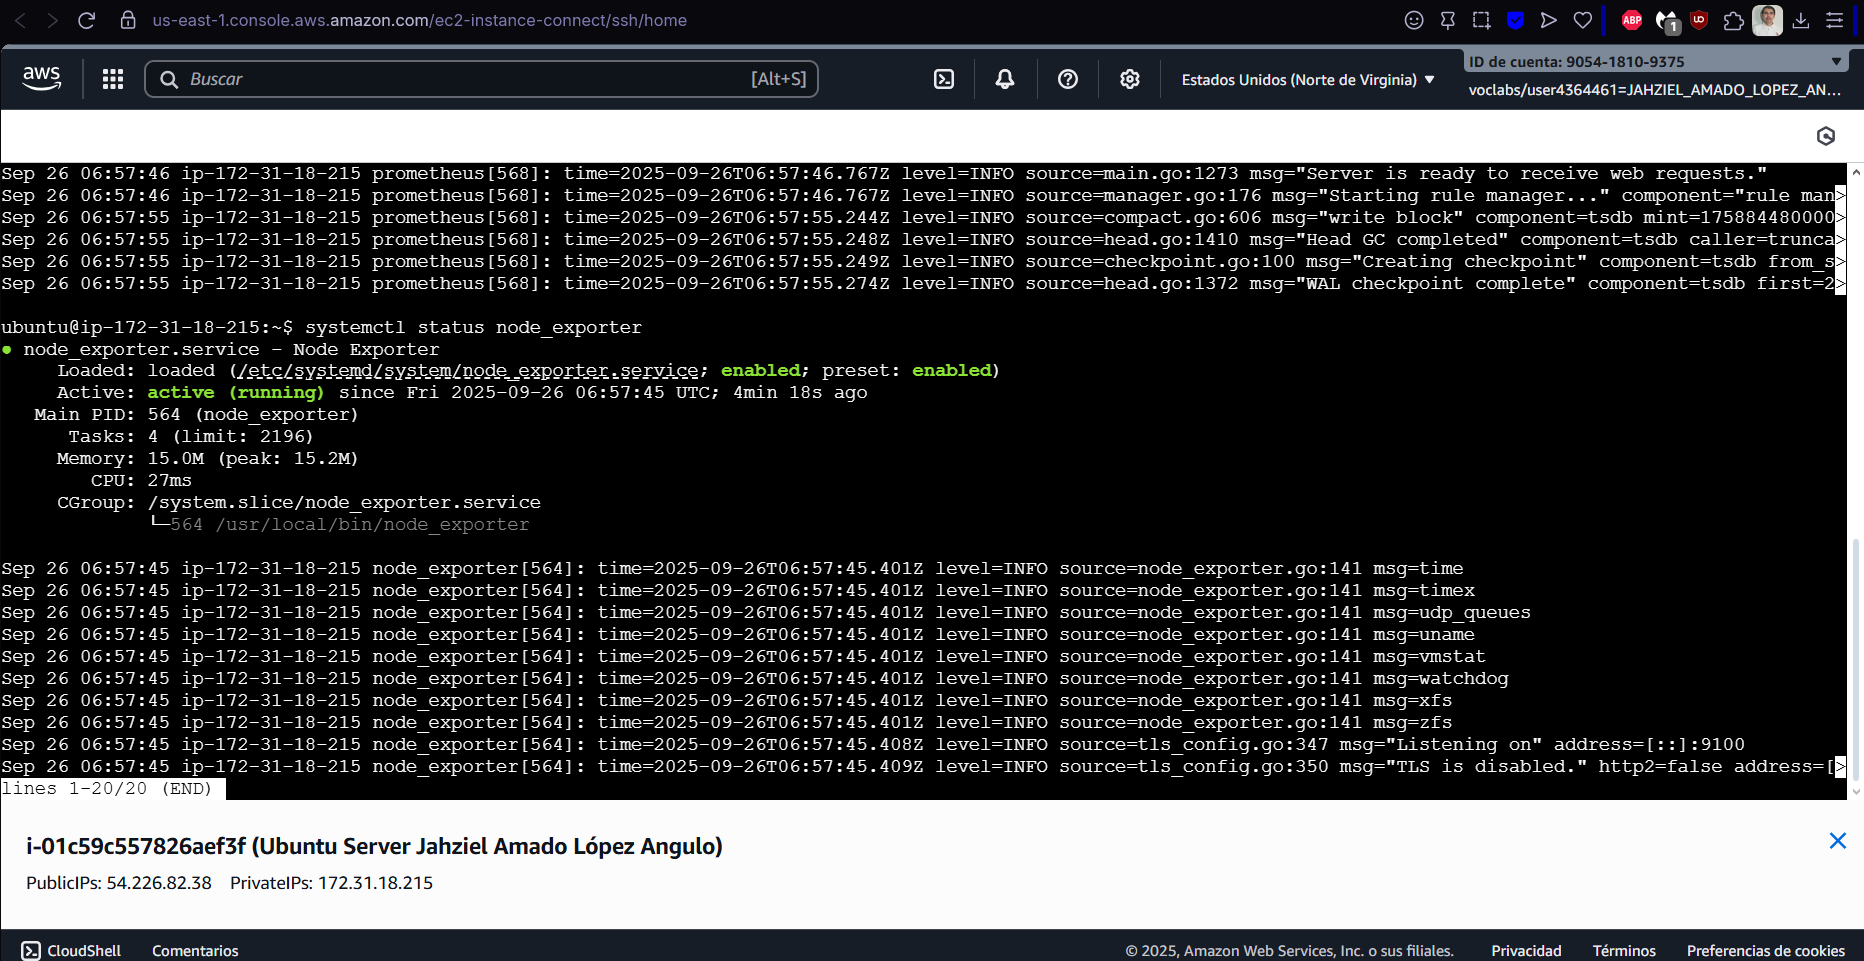Screen dimensions: 1864x961
Task: Click the 'Head GC completed' log line
Action: coord(923,240)
